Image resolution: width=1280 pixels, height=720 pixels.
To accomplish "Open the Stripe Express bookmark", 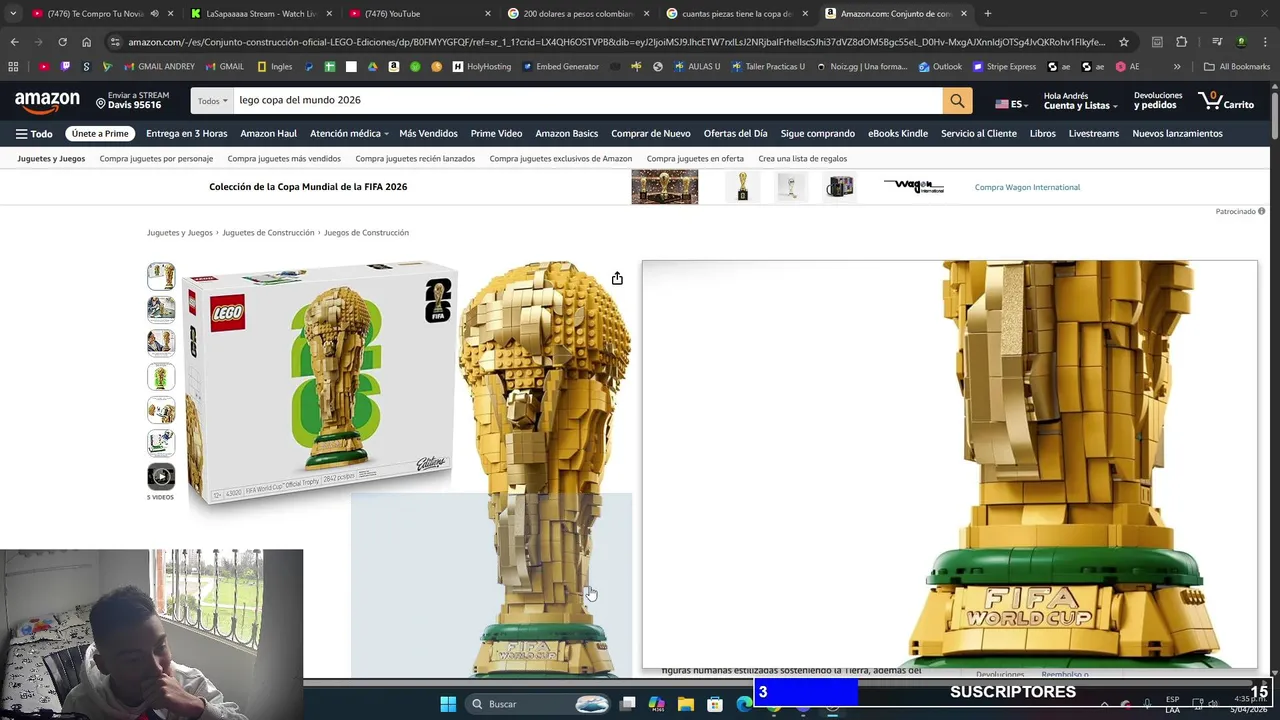I will click(x=1004, y=67).
